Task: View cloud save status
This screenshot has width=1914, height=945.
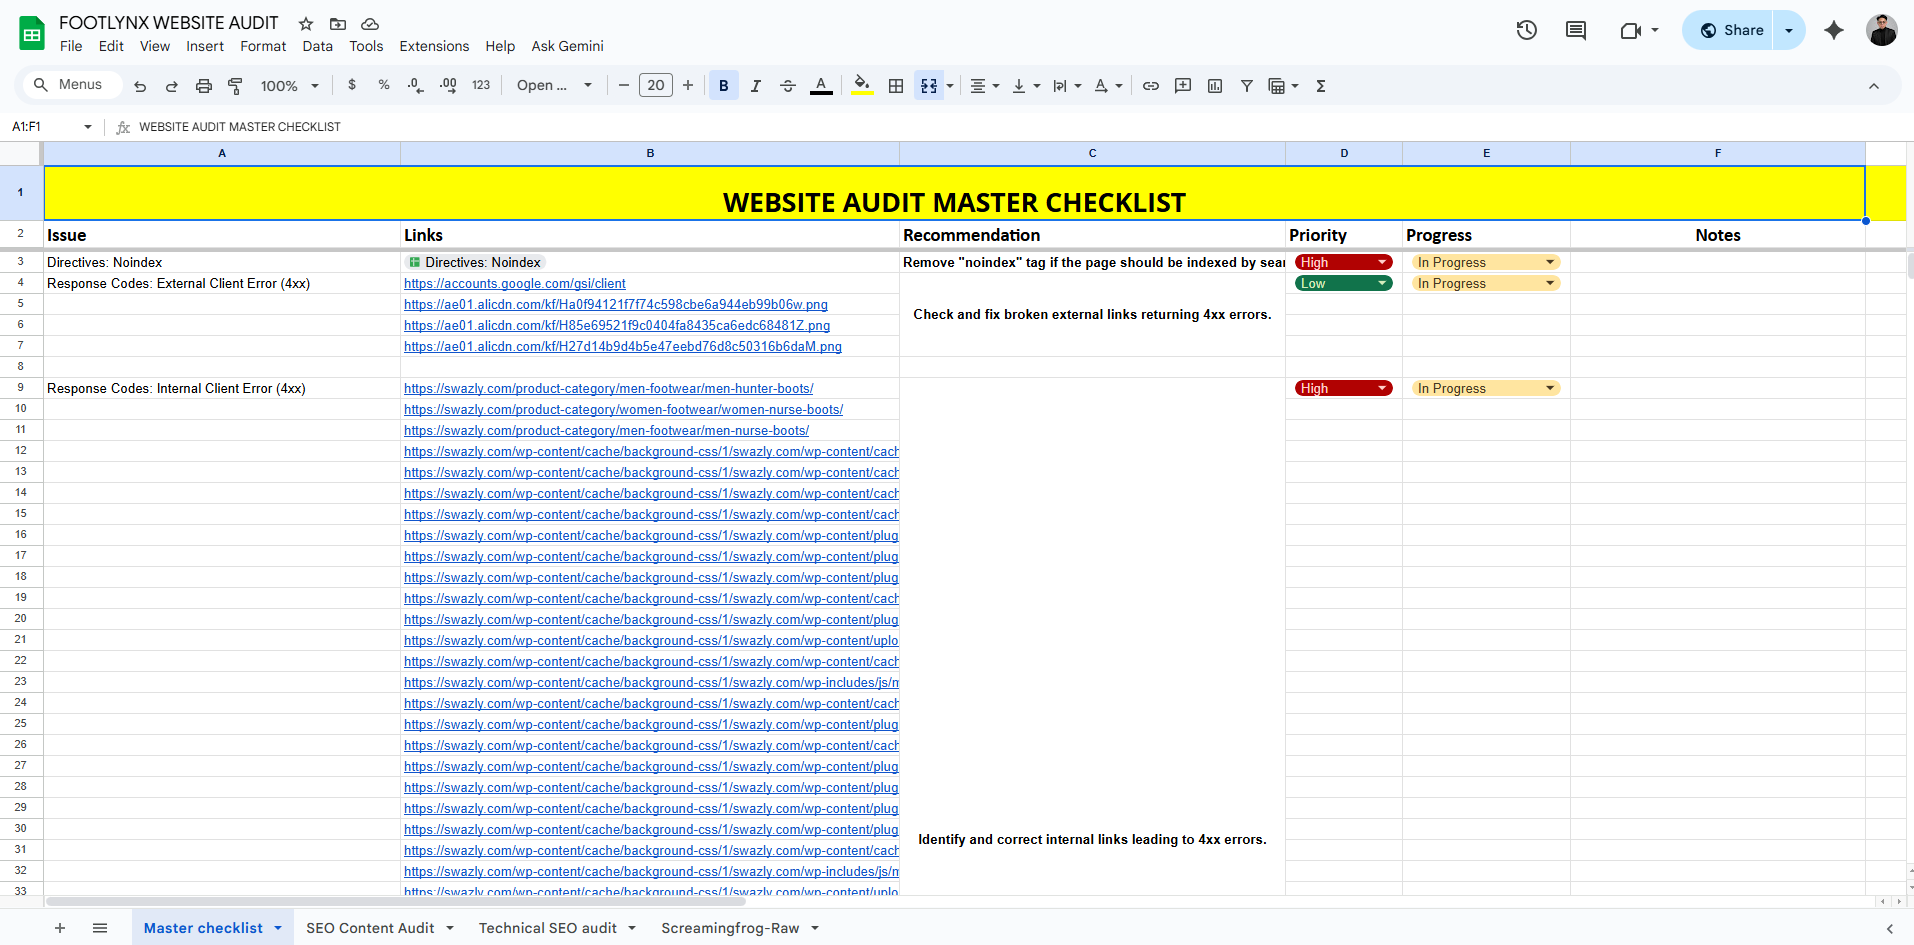Action: pos(370,24)
